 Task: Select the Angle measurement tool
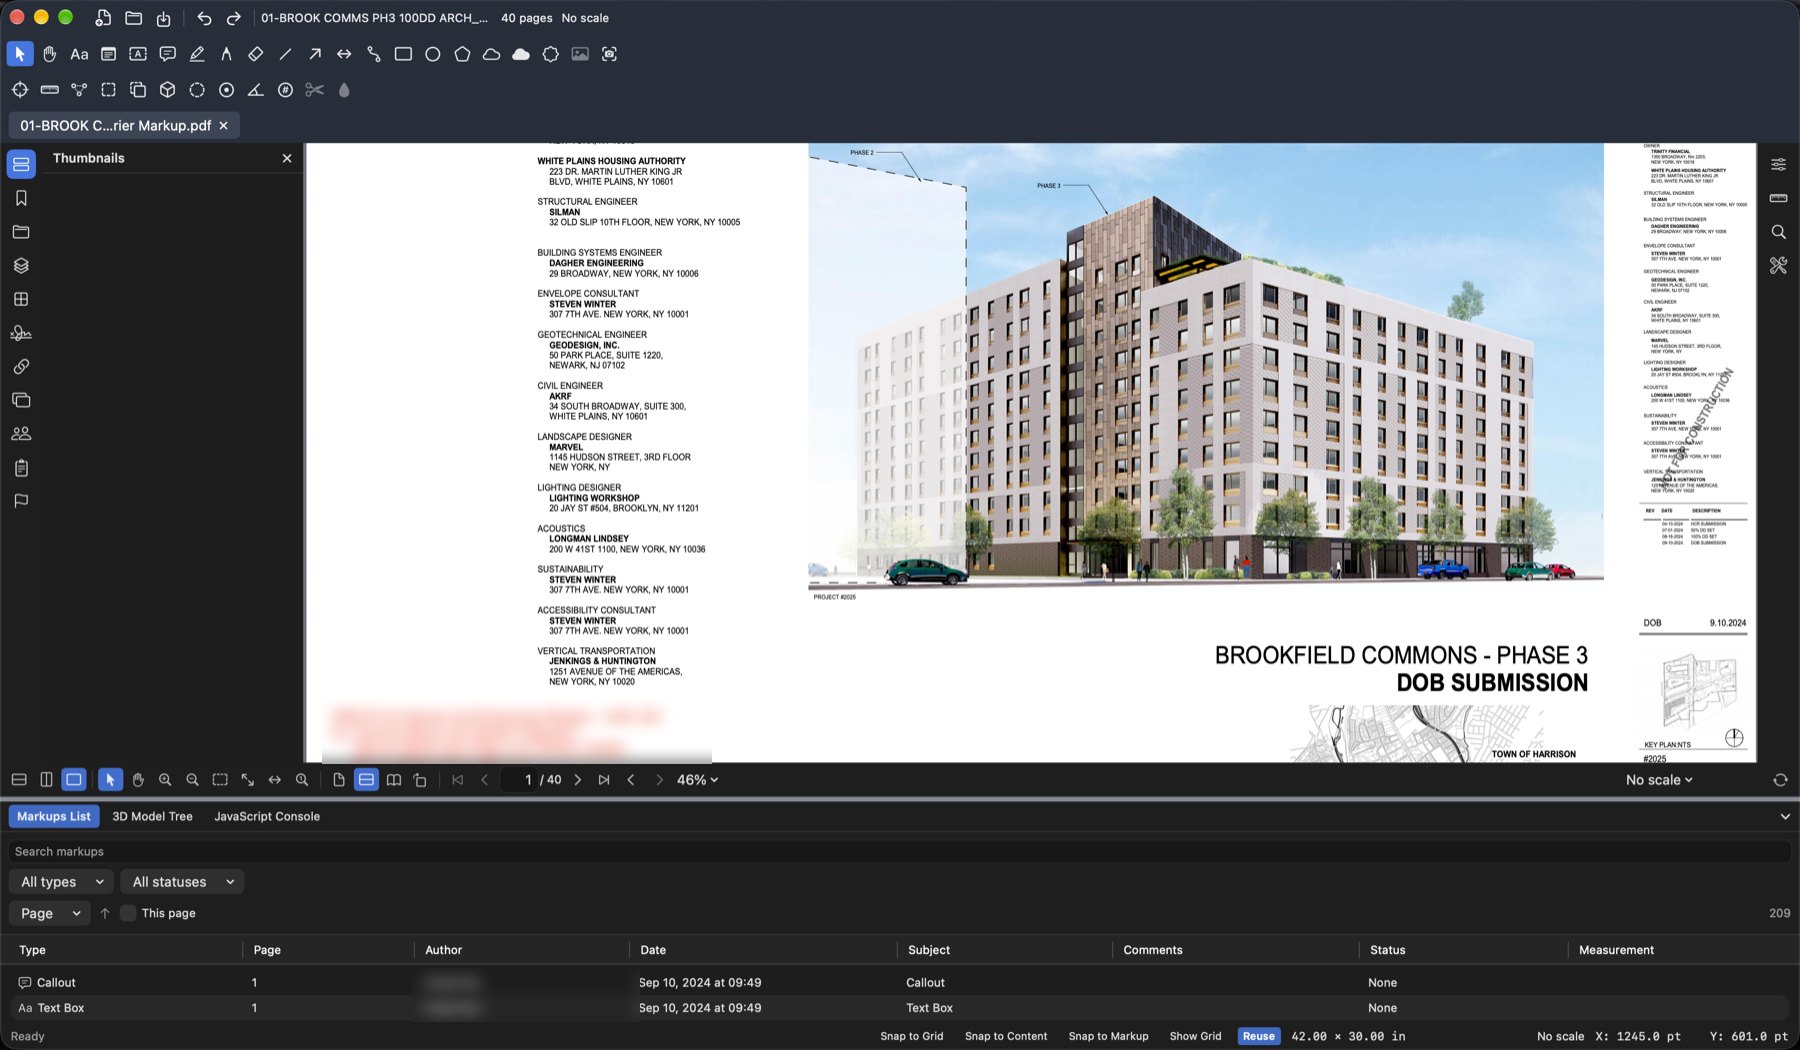256,90
